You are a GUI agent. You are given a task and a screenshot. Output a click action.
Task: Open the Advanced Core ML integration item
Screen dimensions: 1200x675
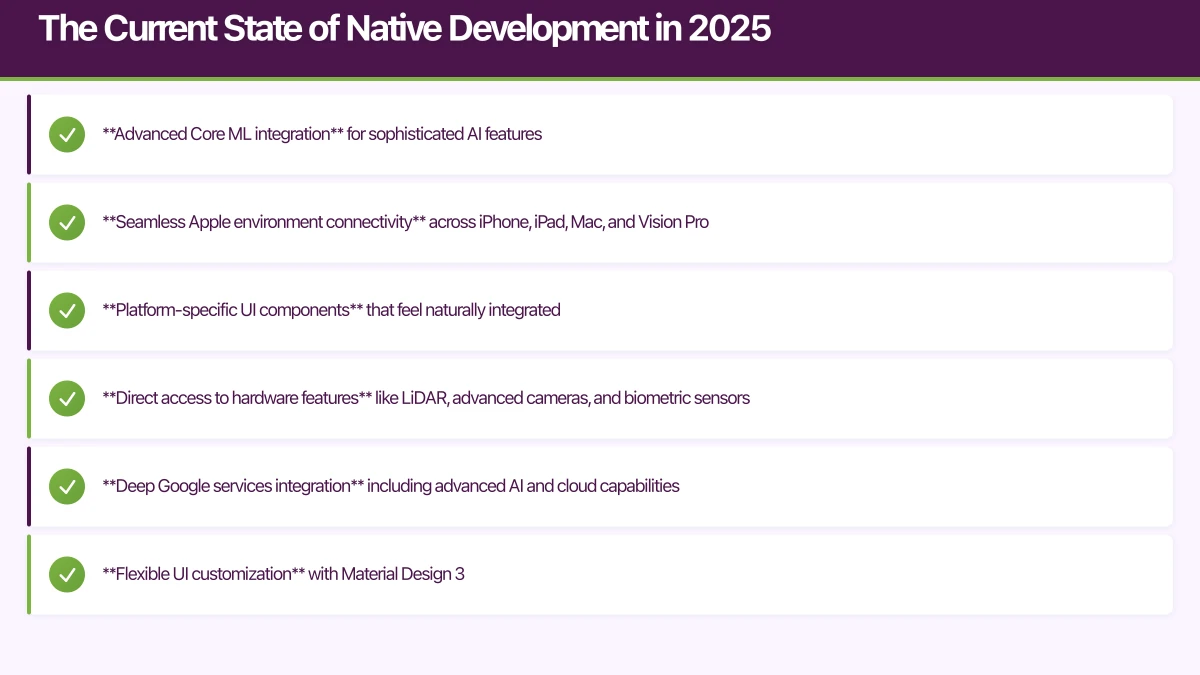point(600,134)
